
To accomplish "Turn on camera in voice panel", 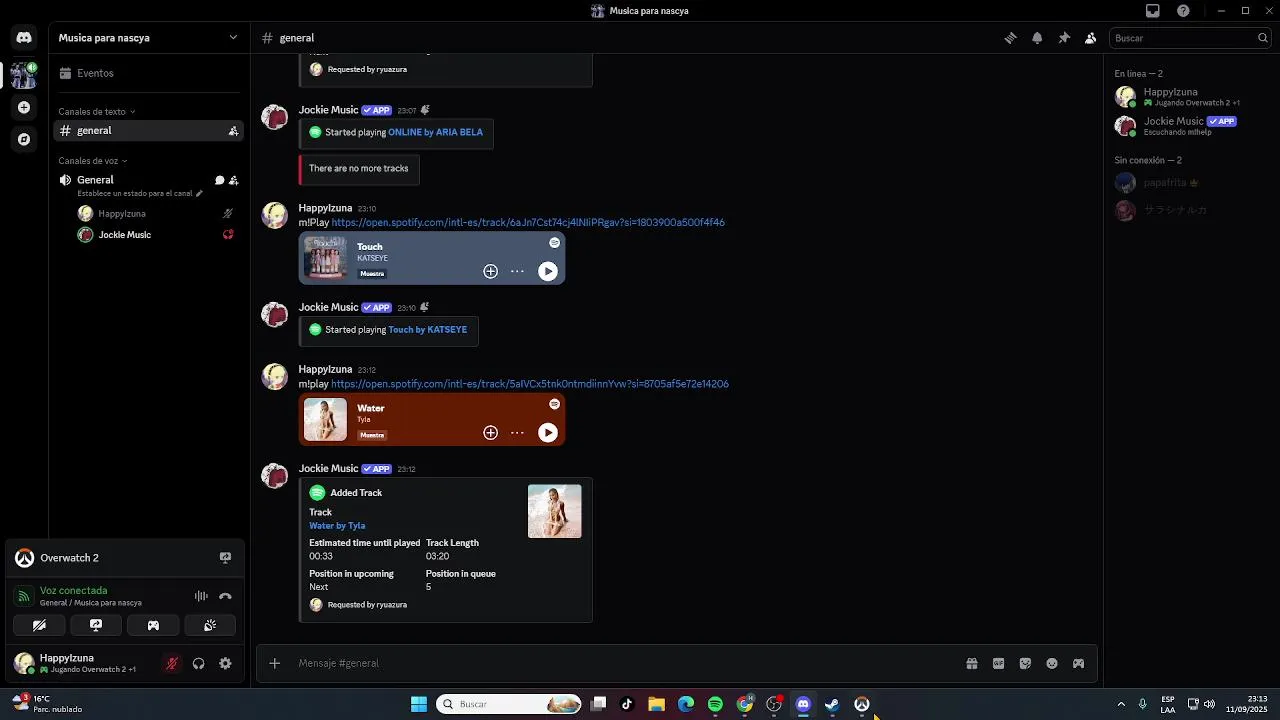I will point(39,625).
